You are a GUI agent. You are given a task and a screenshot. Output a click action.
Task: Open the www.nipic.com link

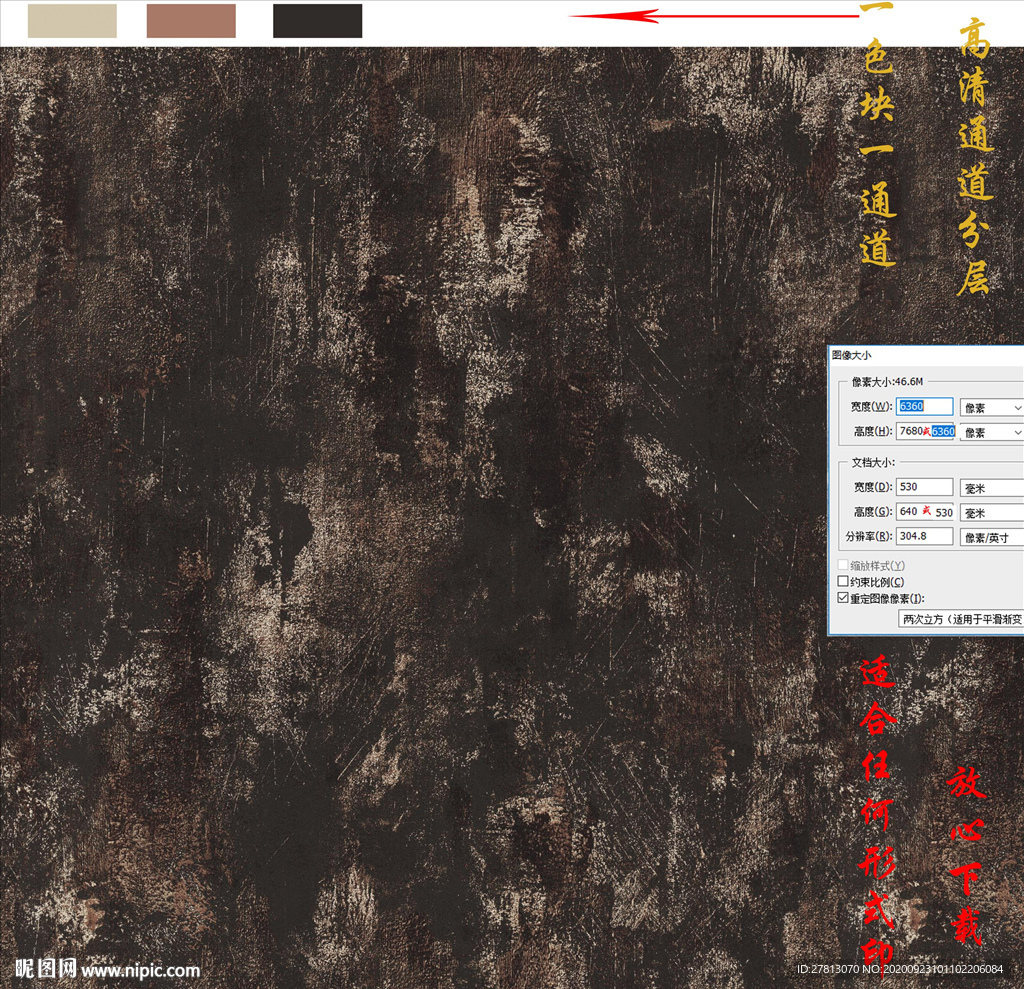(141, 970)
